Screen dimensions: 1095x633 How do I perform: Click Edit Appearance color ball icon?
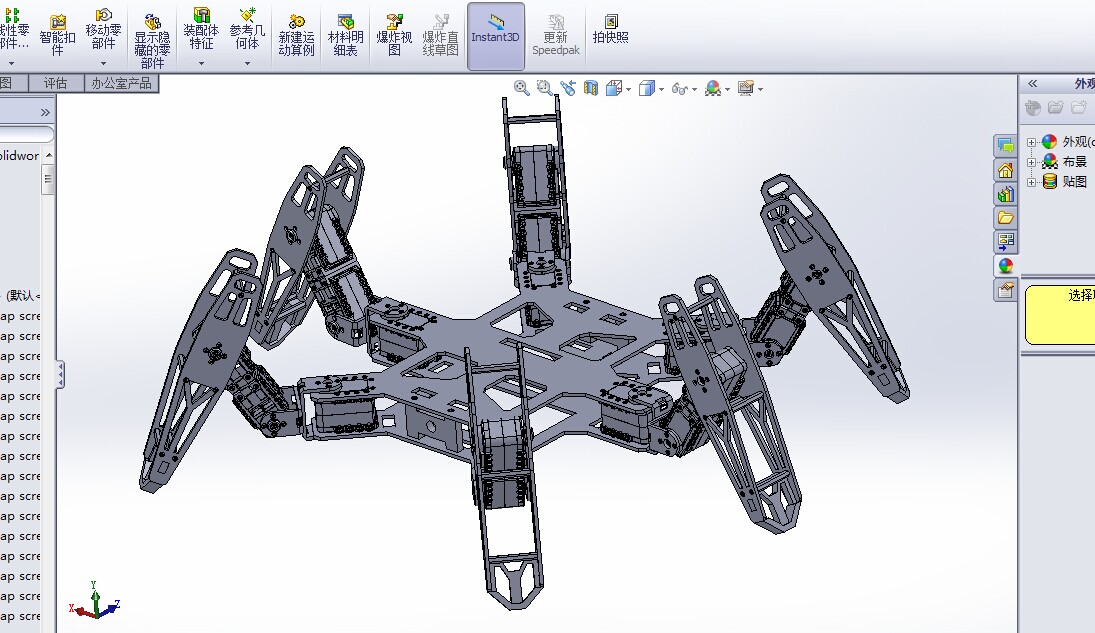pos(713,88)
